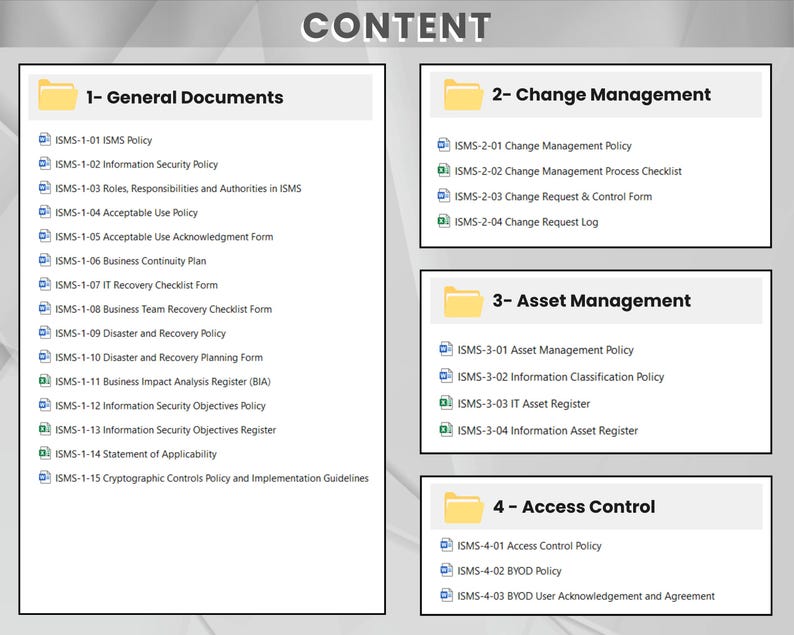794x635 pixels.
Task: Select ISMS-3-04 Information Asset Register
Action: click(548, 430)
